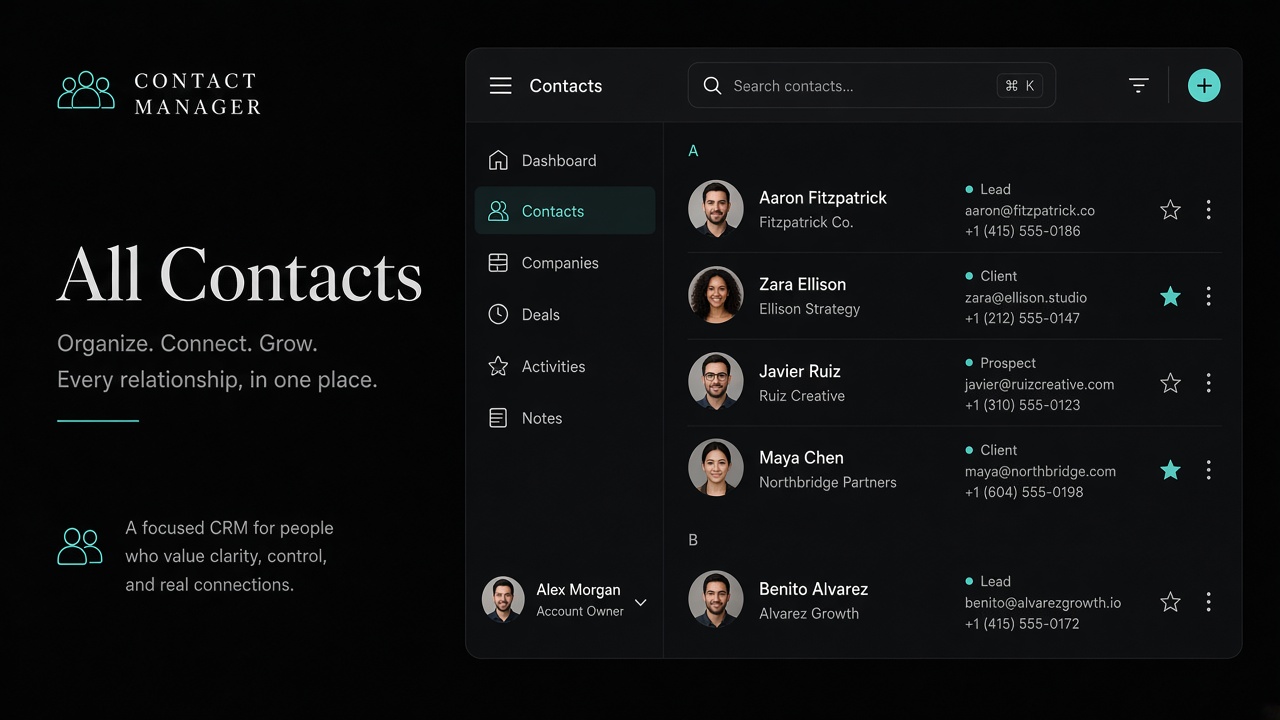1280x720 pixels.
Task: Click the Companies building icon
Action: (498, 263)
